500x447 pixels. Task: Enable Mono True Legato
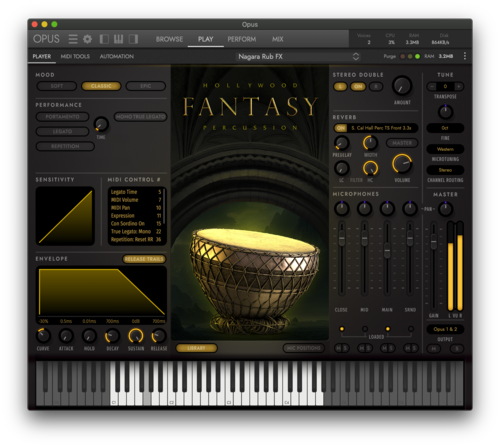[x=140, y=117]
